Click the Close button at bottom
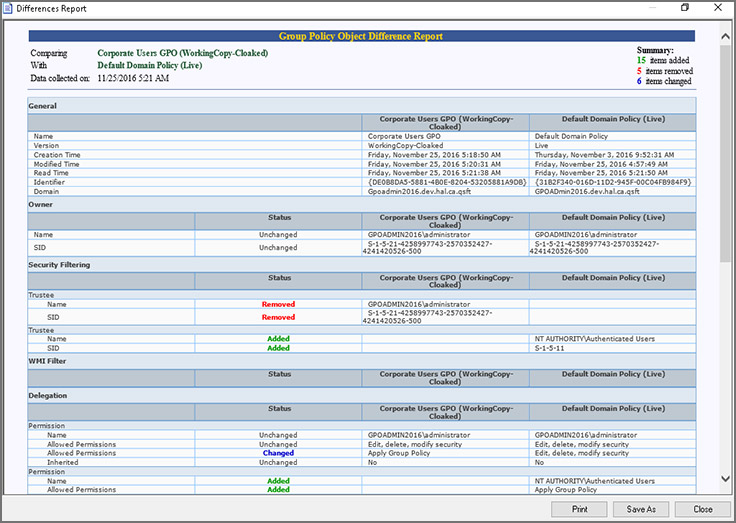 pyautogui.click(x=703, y=509)
